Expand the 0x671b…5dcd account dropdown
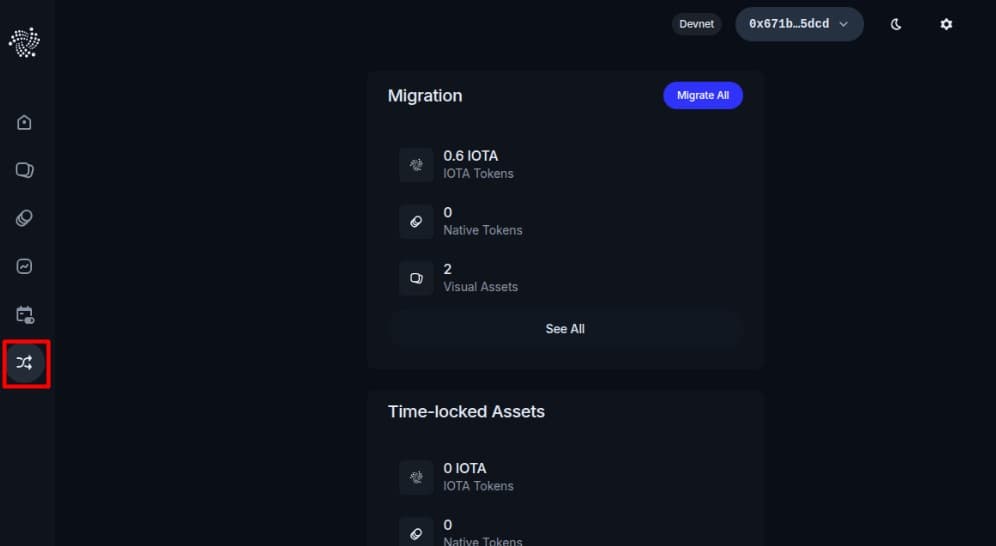The width and height of the screenshot is (996, 546). pyautogui.click(x=798, y=24)
